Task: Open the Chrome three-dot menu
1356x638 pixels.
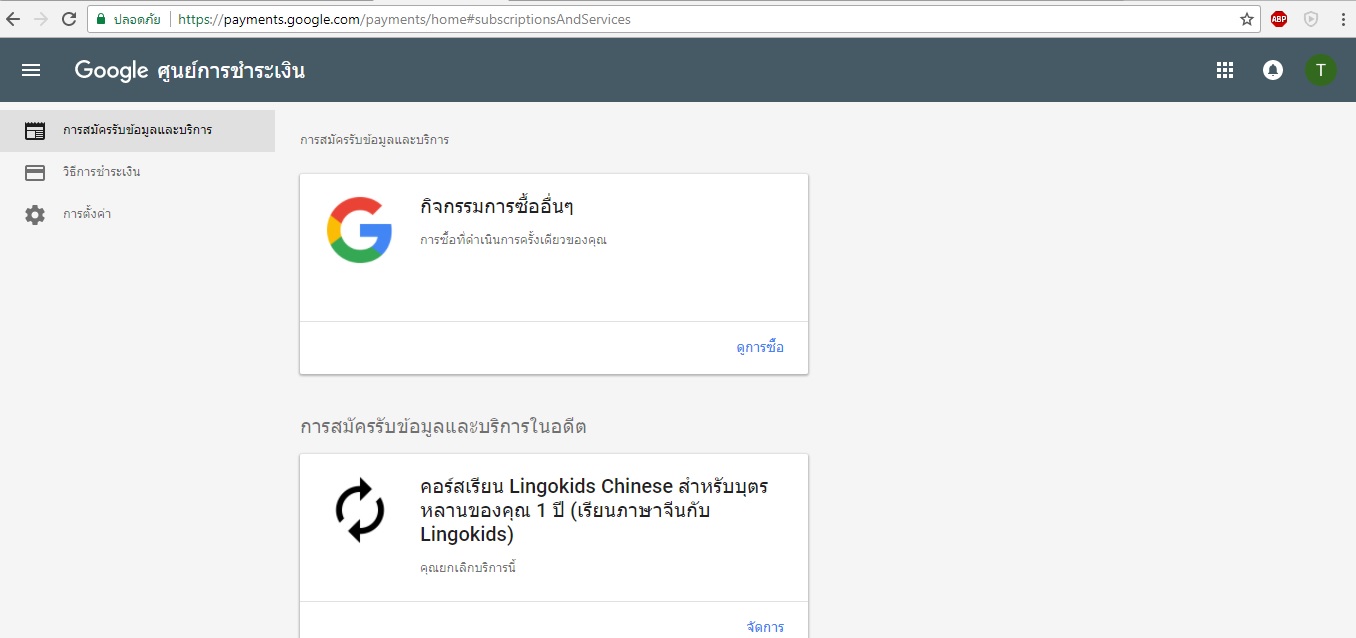Action: 1342,19
